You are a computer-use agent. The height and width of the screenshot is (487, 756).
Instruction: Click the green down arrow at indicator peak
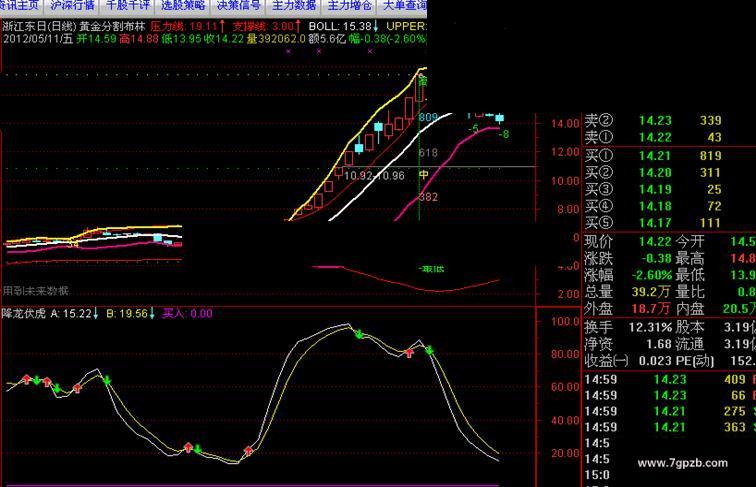(359, 334)
